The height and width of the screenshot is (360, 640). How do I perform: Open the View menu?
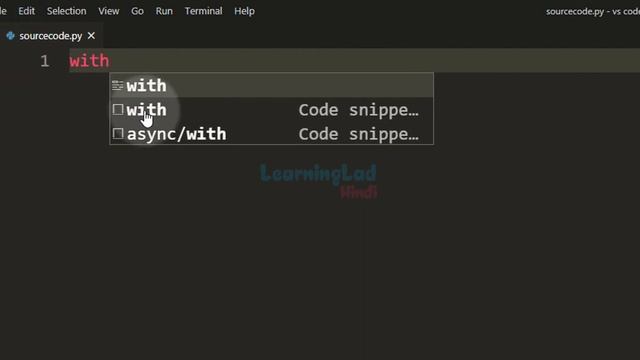pos(109,11)
